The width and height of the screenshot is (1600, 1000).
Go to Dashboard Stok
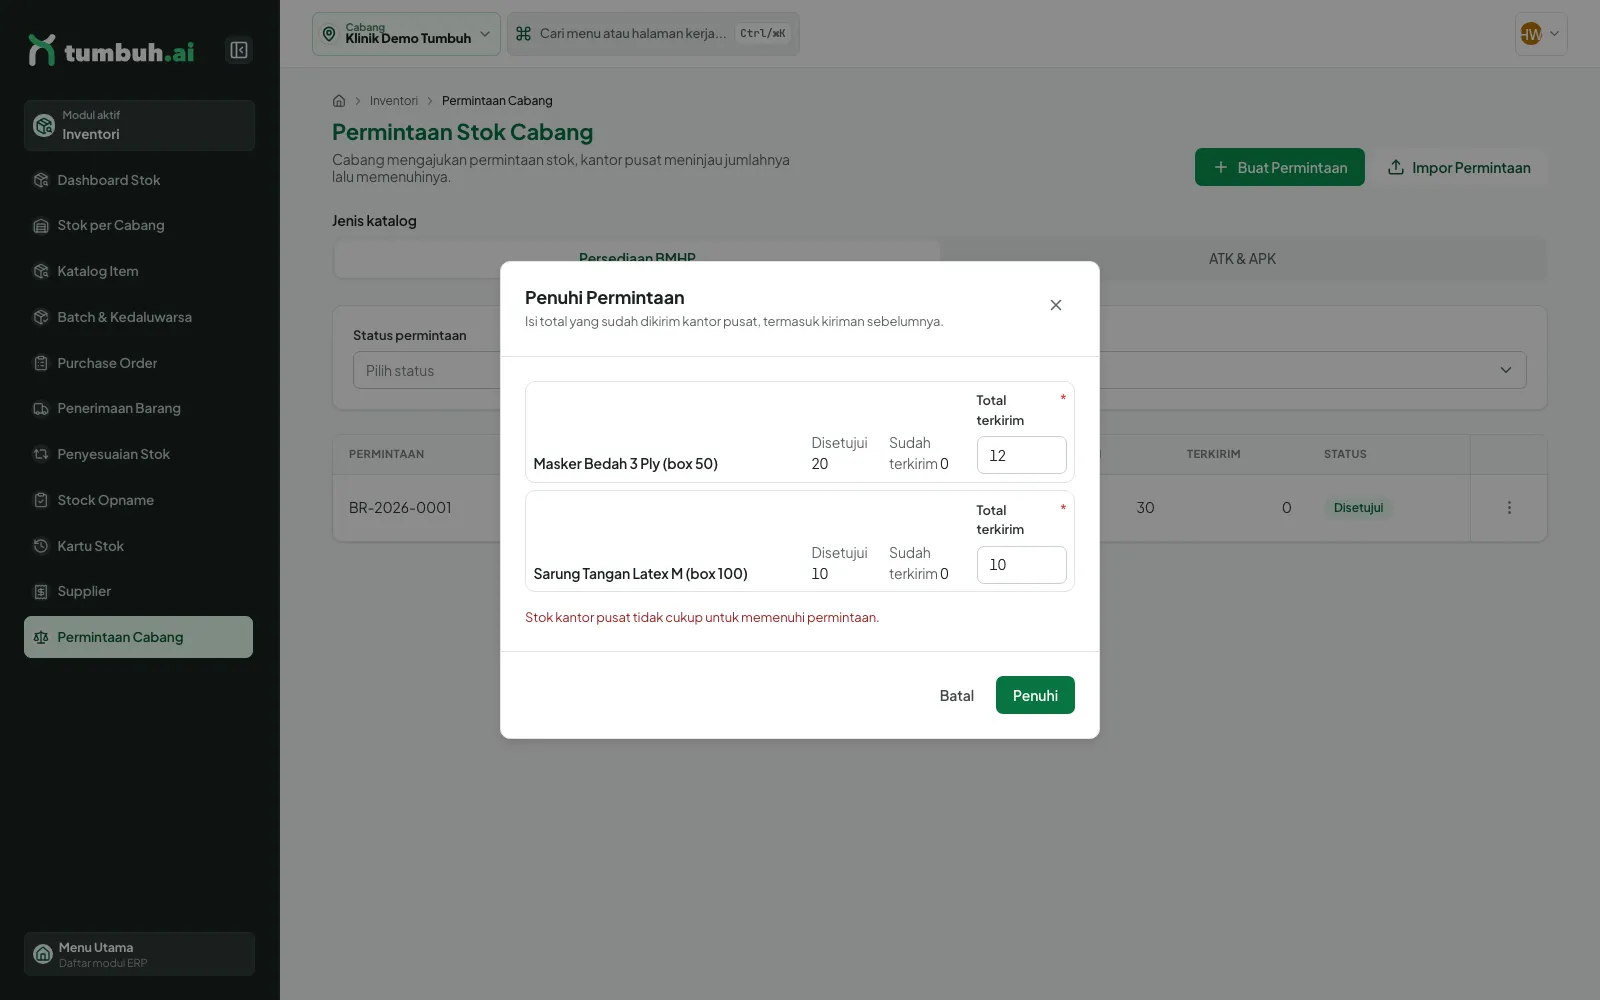pos(138,180)
